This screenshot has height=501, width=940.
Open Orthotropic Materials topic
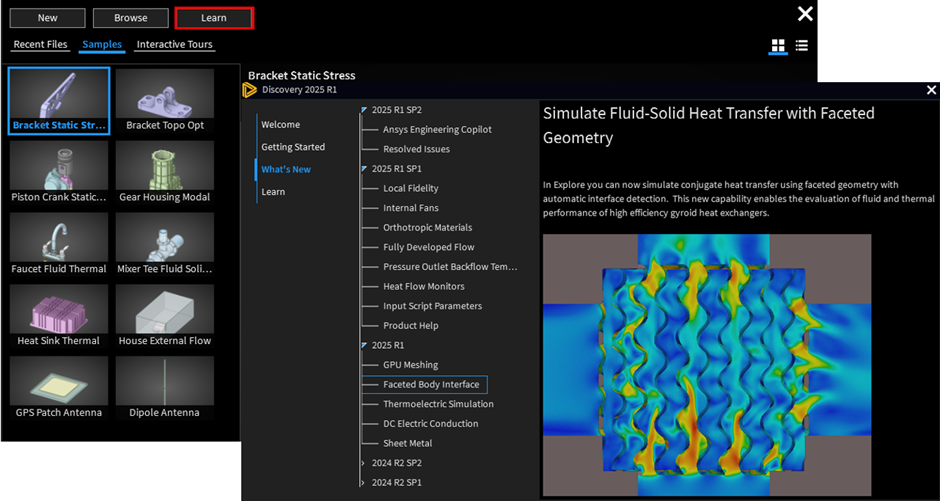click(427, 228)
